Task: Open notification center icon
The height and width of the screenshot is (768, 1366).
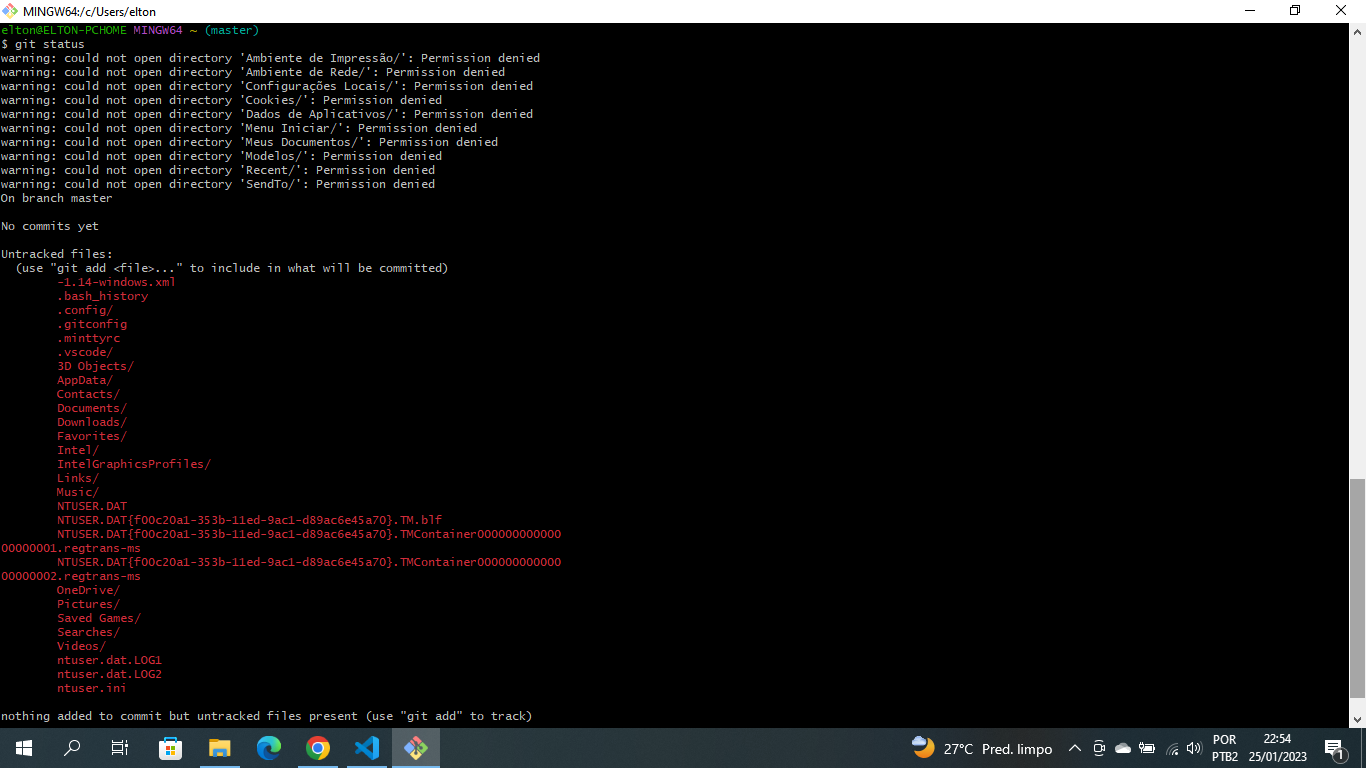Action: pyautogui.click(x=1334, y=748)
